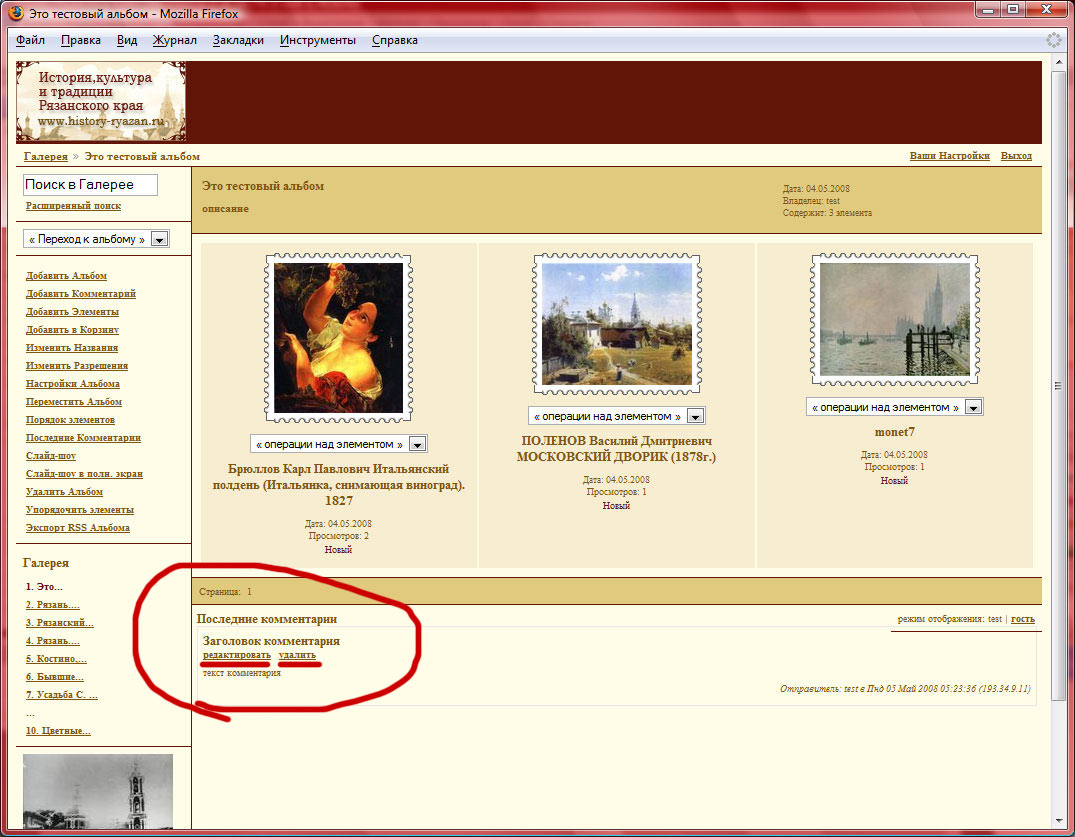The width and height of the screenshot is (1075, 837).
Task: Open the Вид menu
Action: point(127,40)
